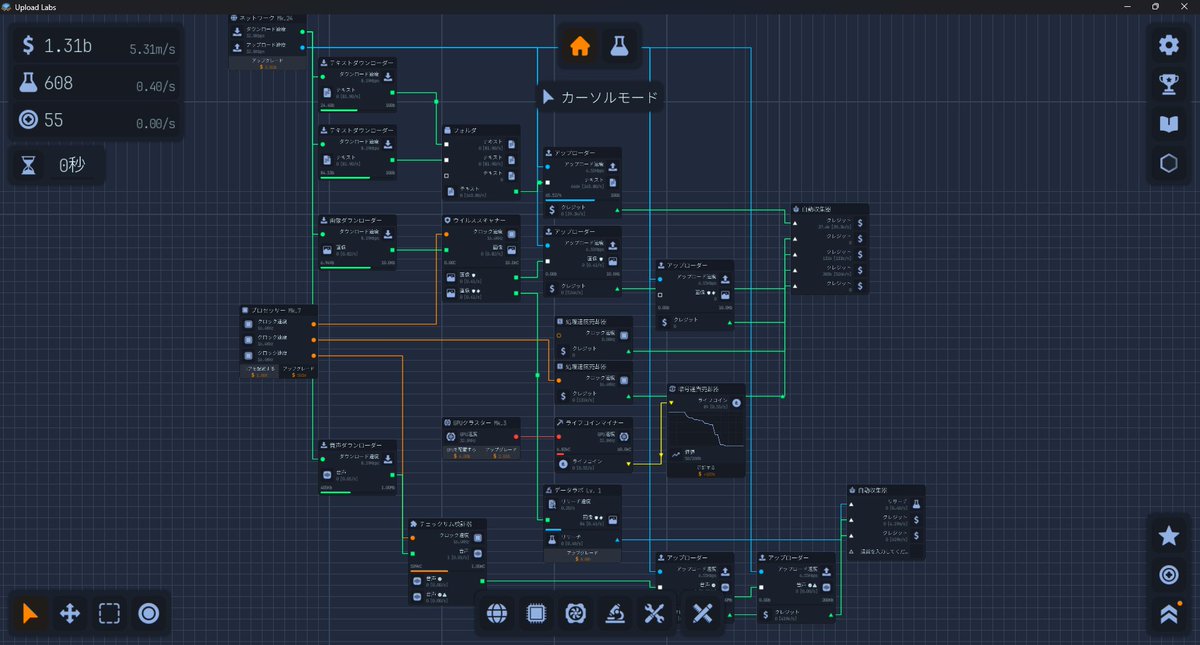The height and width of the screenshot is (645, 1200).
Task: Open the GPU fan category
Action: [x=575, y=614]
